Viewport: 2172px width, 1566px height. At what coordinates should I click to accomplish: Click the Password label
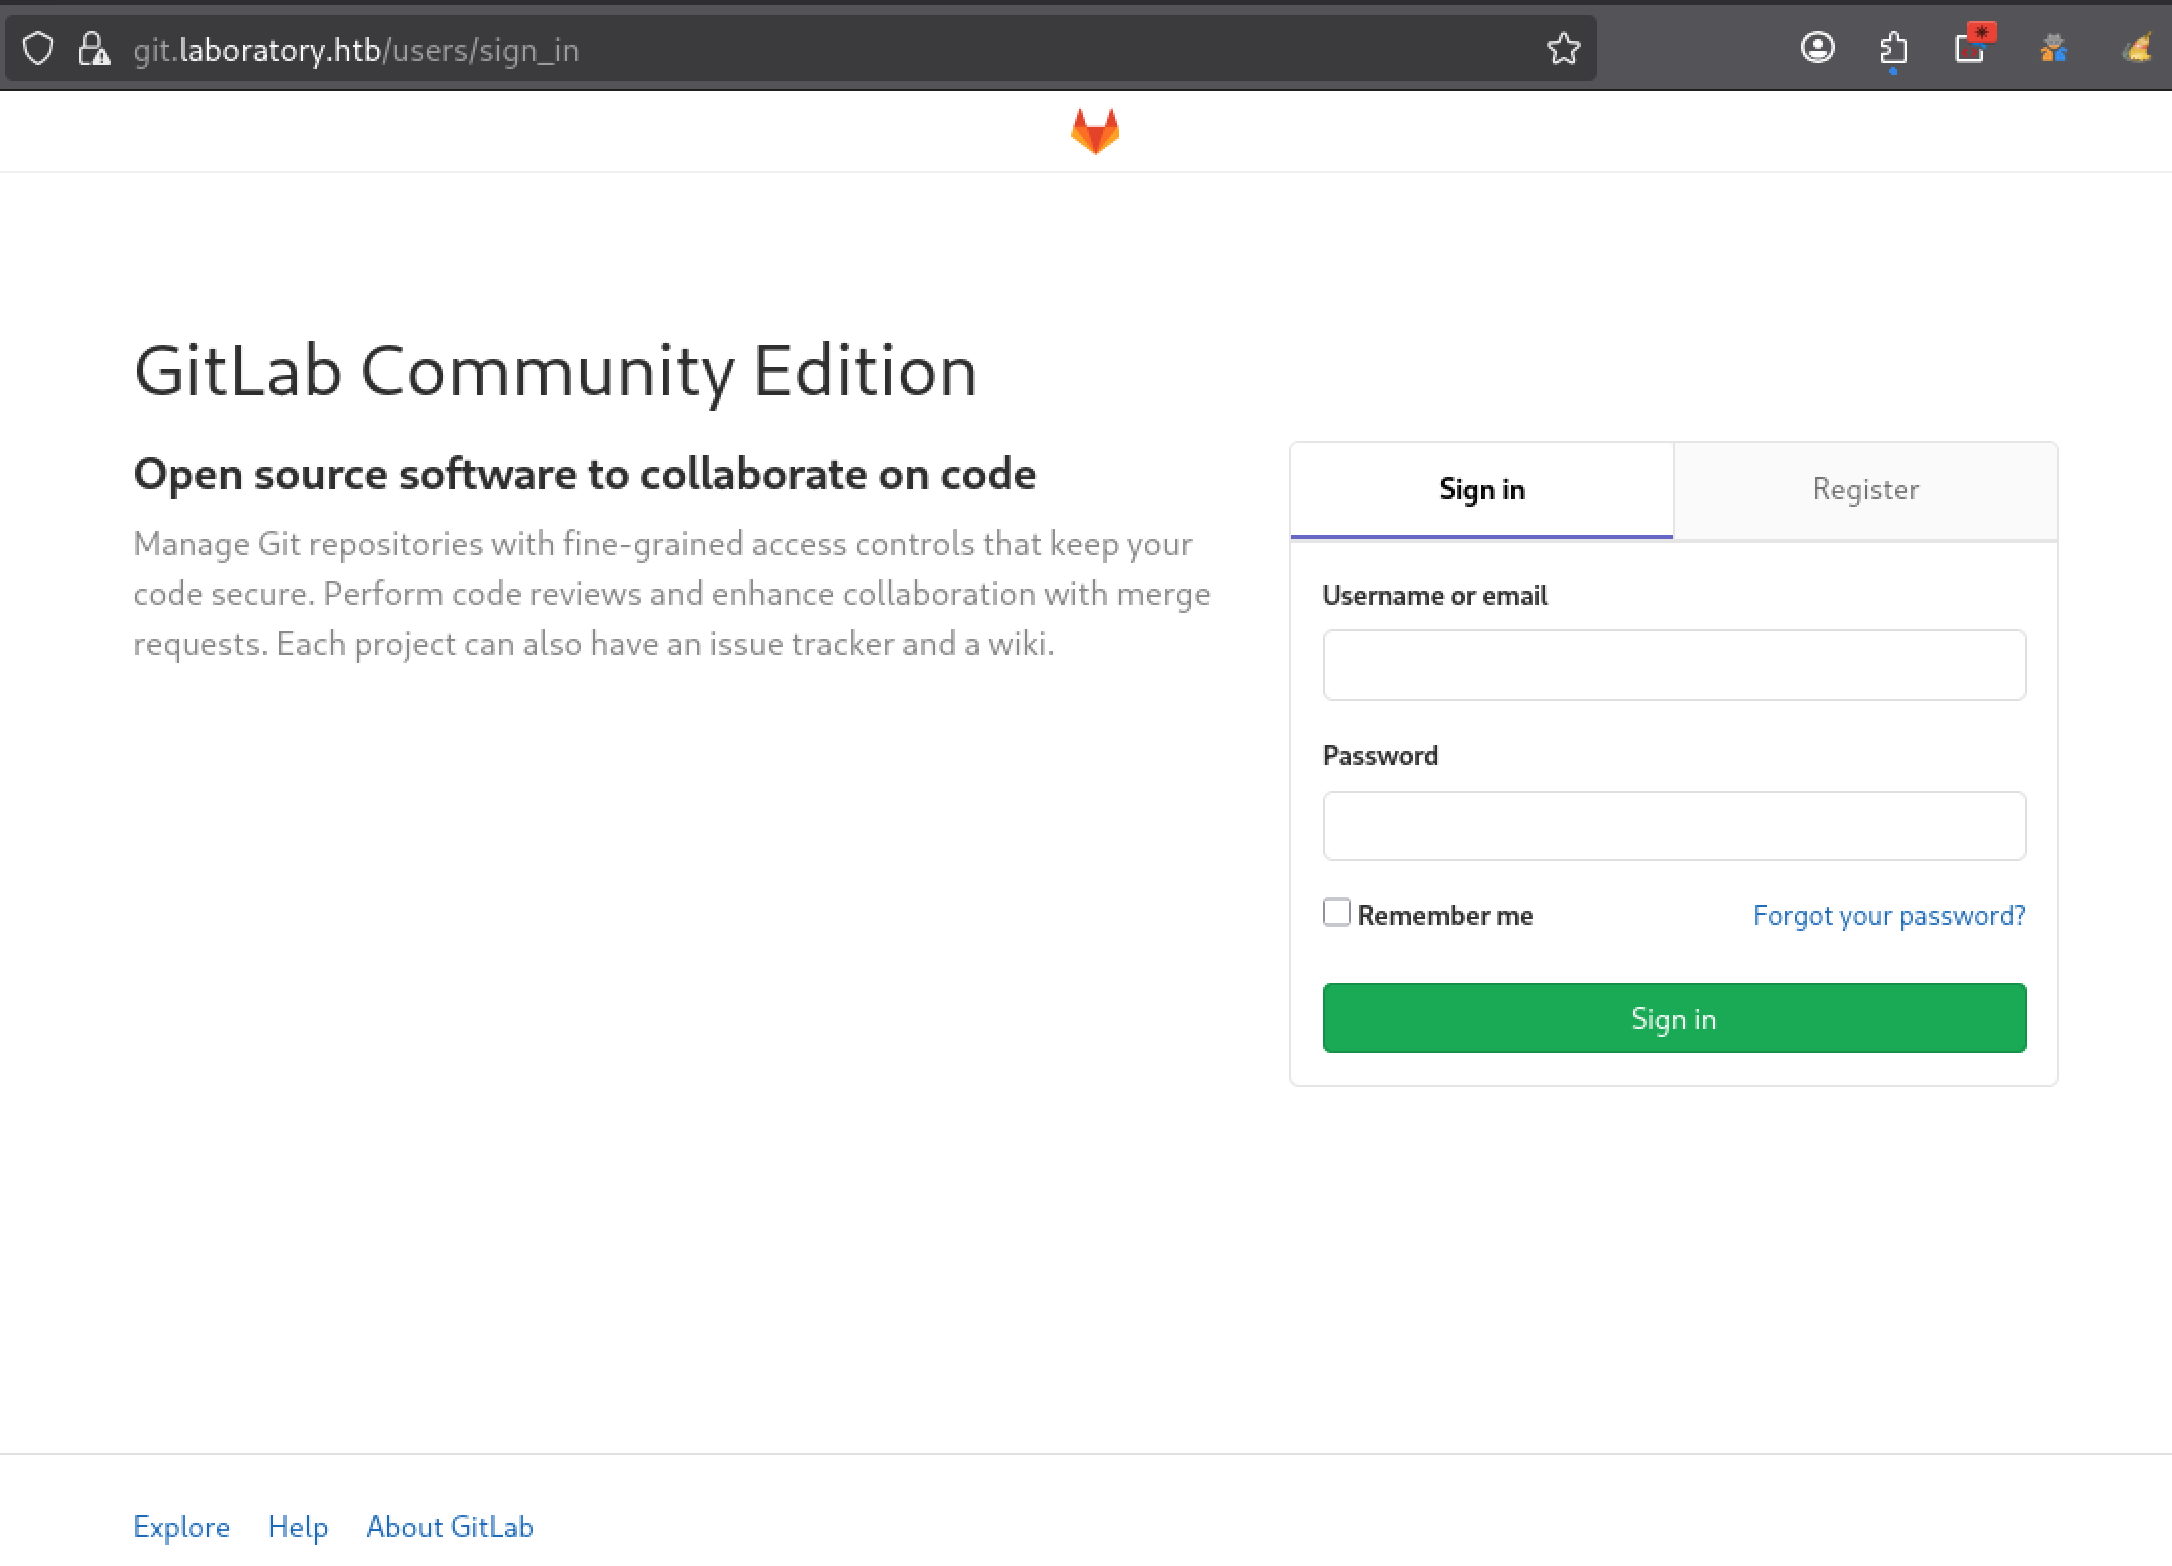[1380, 756]
